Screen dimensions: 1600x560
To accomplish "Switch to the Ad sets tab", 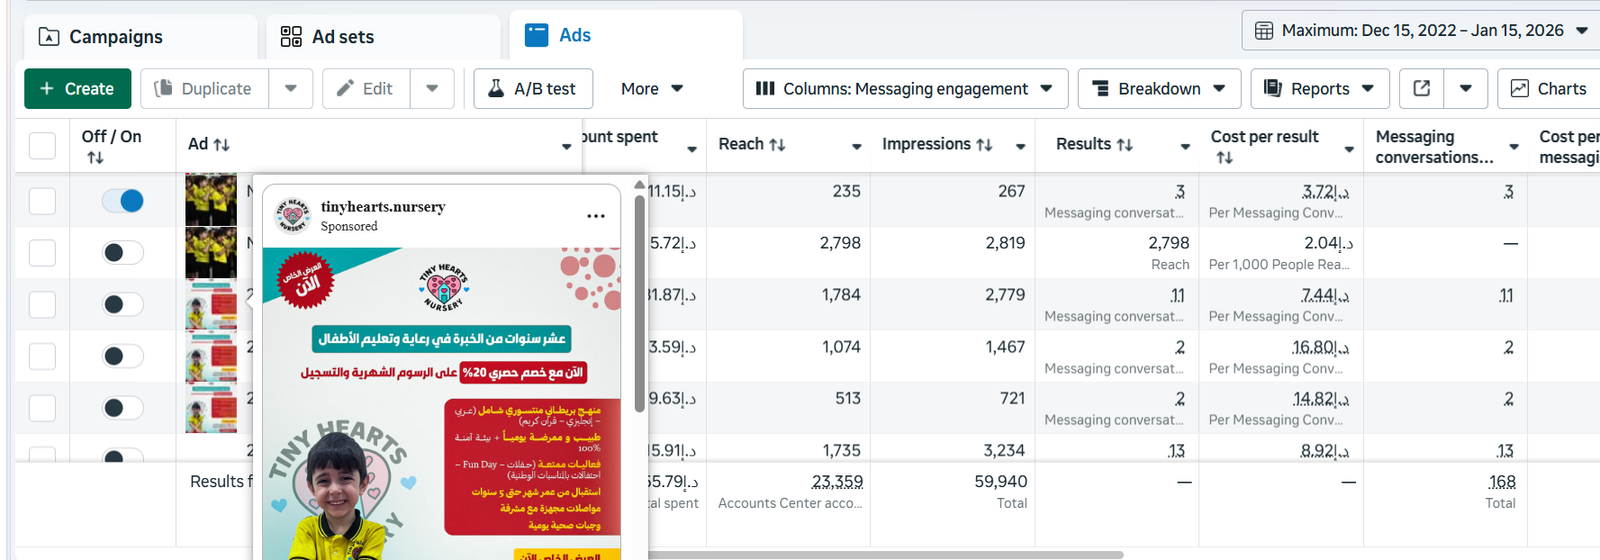I will point(383,37).
